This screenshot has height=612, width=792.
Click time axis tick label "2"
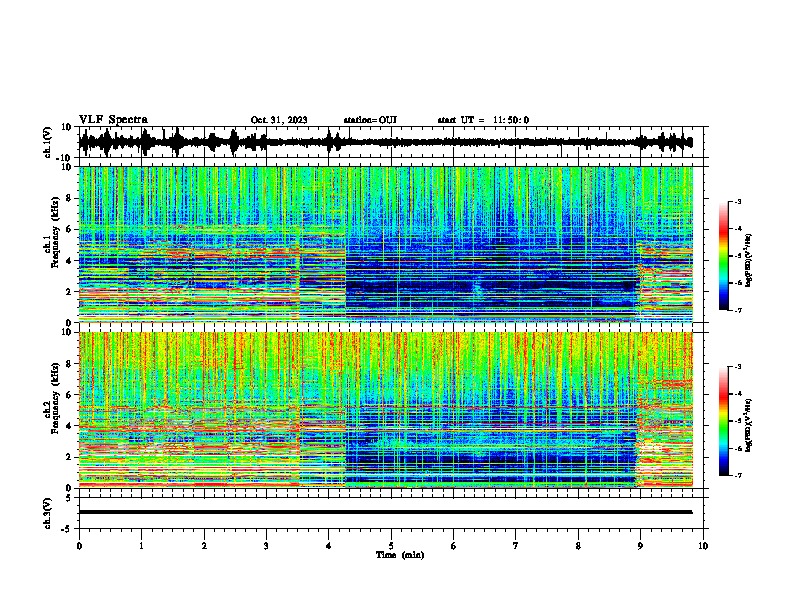click(x=204, y=546)
